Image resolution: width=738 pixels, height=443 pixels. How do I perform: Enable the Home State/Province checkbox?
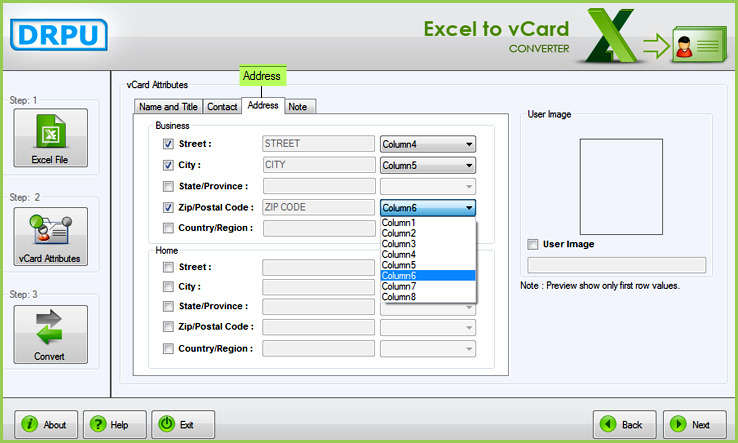[x=168, y=306]
